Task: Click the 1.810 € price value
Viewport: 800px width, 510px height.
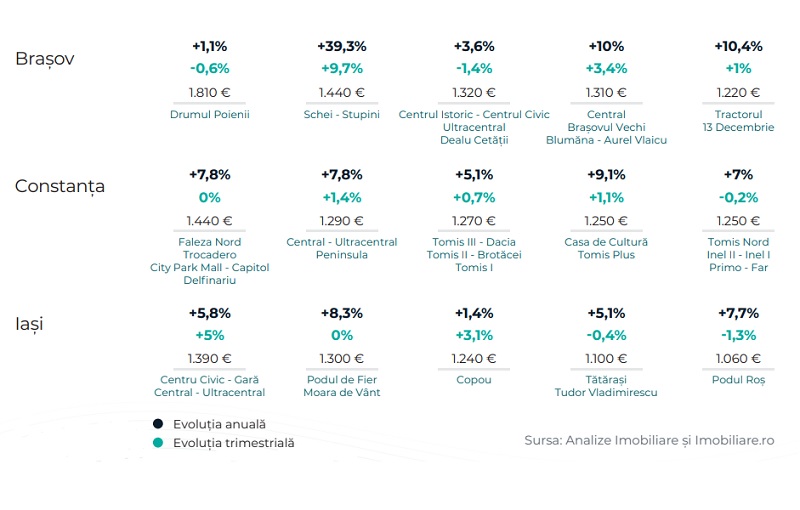Action: click(x=210, y=93)
